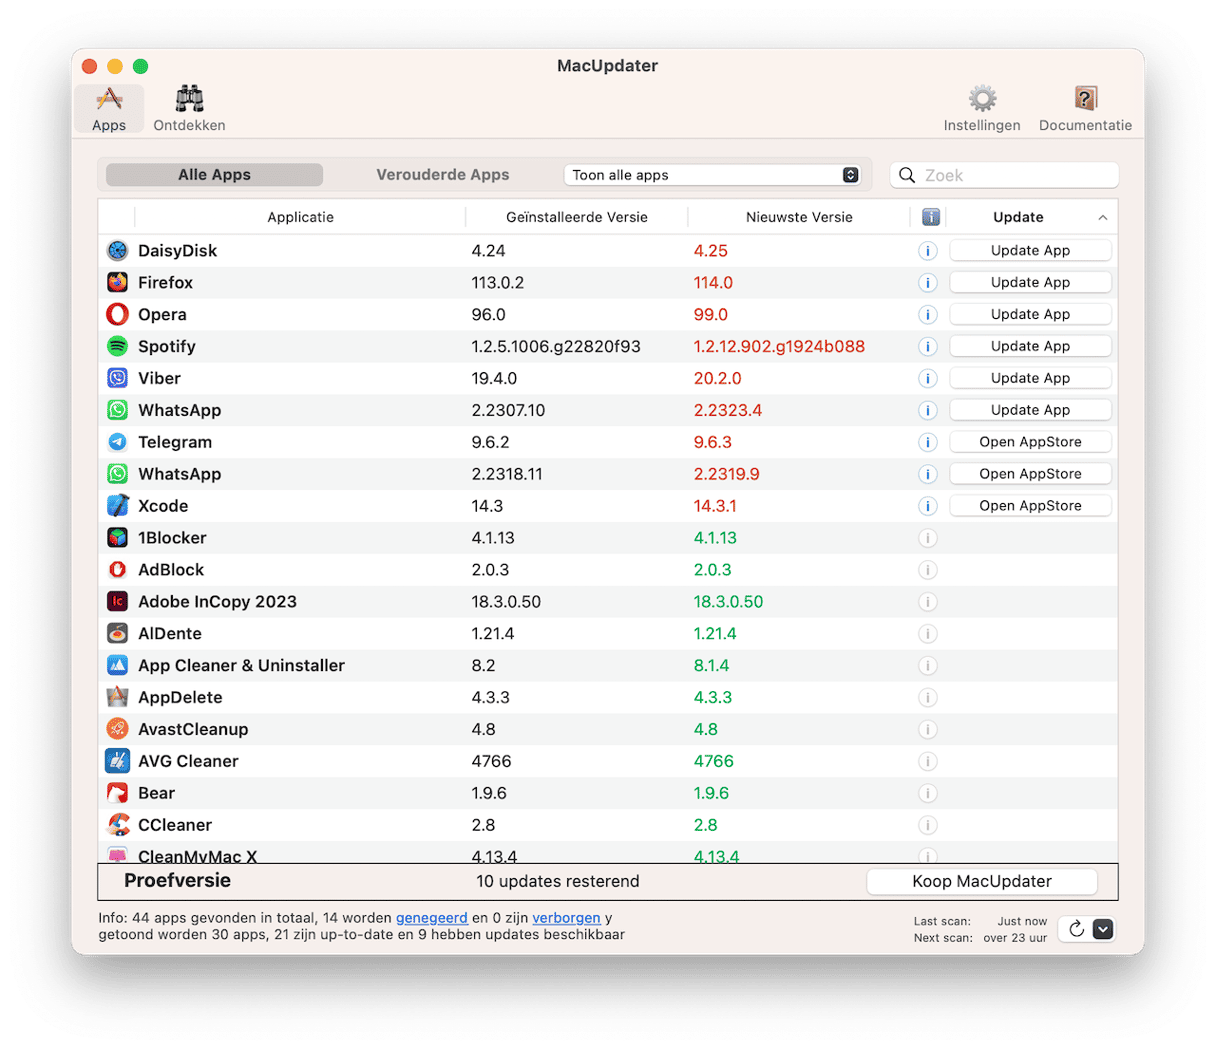
Task: Open AppStore for WhatsApp 2.2318.11
Action: pos(1030,474)
